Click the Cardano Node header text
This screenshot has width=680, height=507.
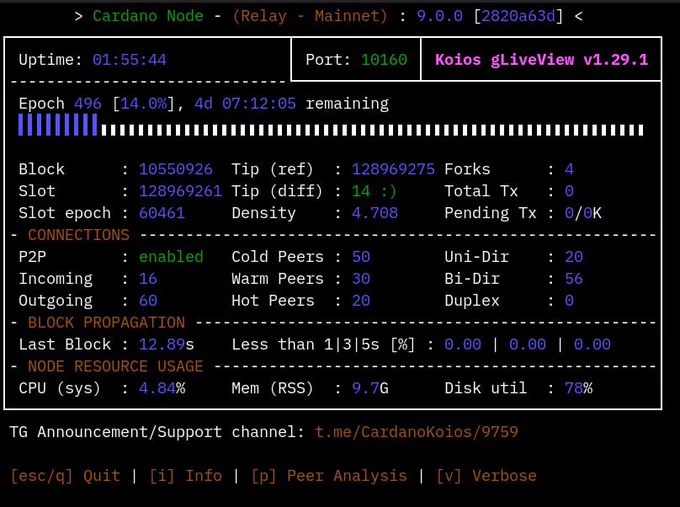coord(148,16)
